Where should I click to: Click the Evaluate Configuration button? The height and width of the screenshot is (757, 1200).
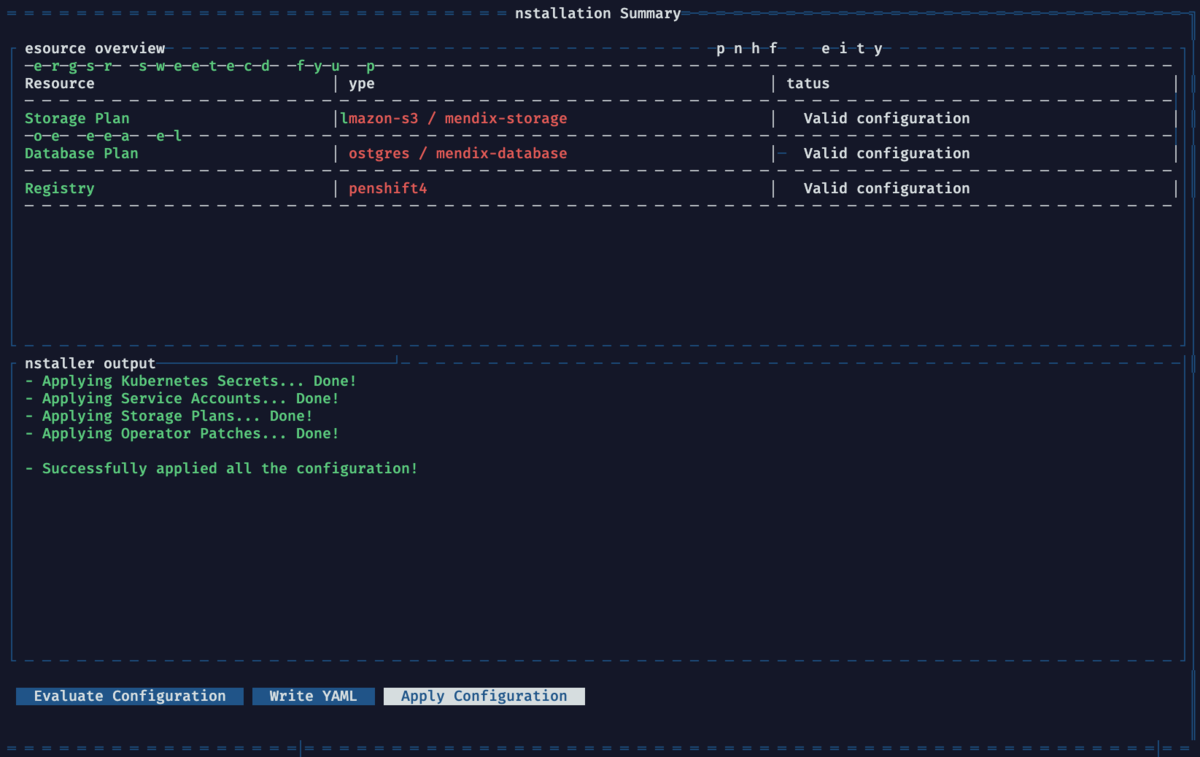point(130,696)
